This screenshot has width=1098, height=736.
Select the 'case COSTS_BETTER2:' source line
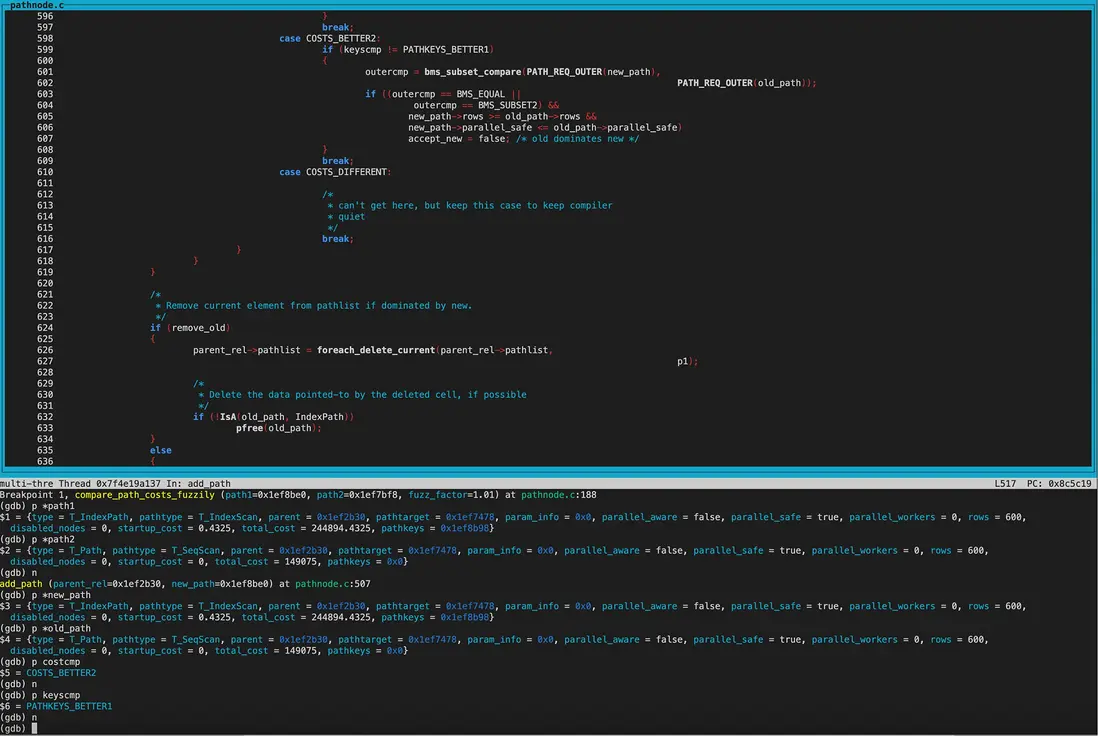click(327, 38)
